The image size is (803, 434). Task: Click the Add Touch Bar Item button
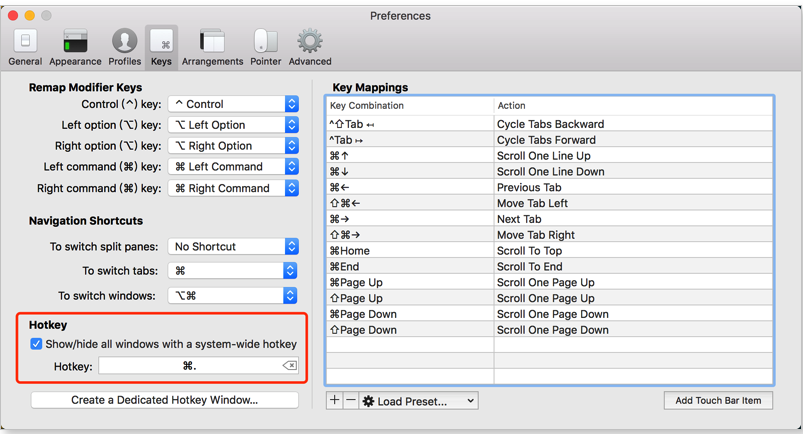tap(718, 401)
